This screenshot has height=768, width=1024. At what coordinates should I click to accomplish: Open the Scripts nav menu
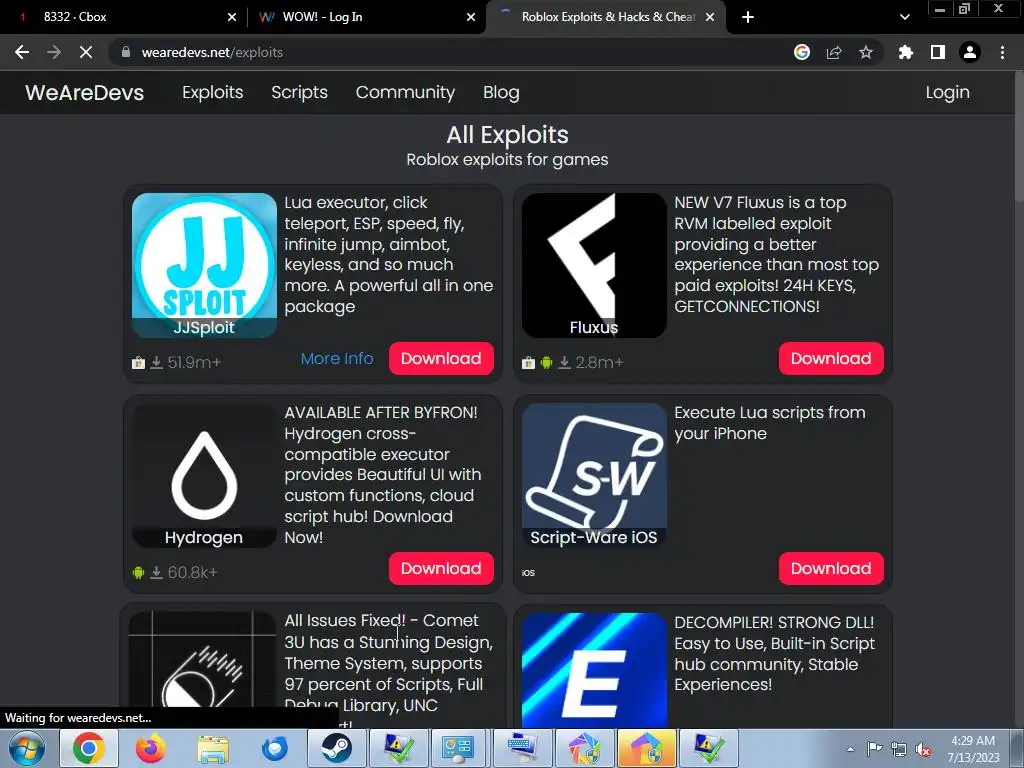299,92
